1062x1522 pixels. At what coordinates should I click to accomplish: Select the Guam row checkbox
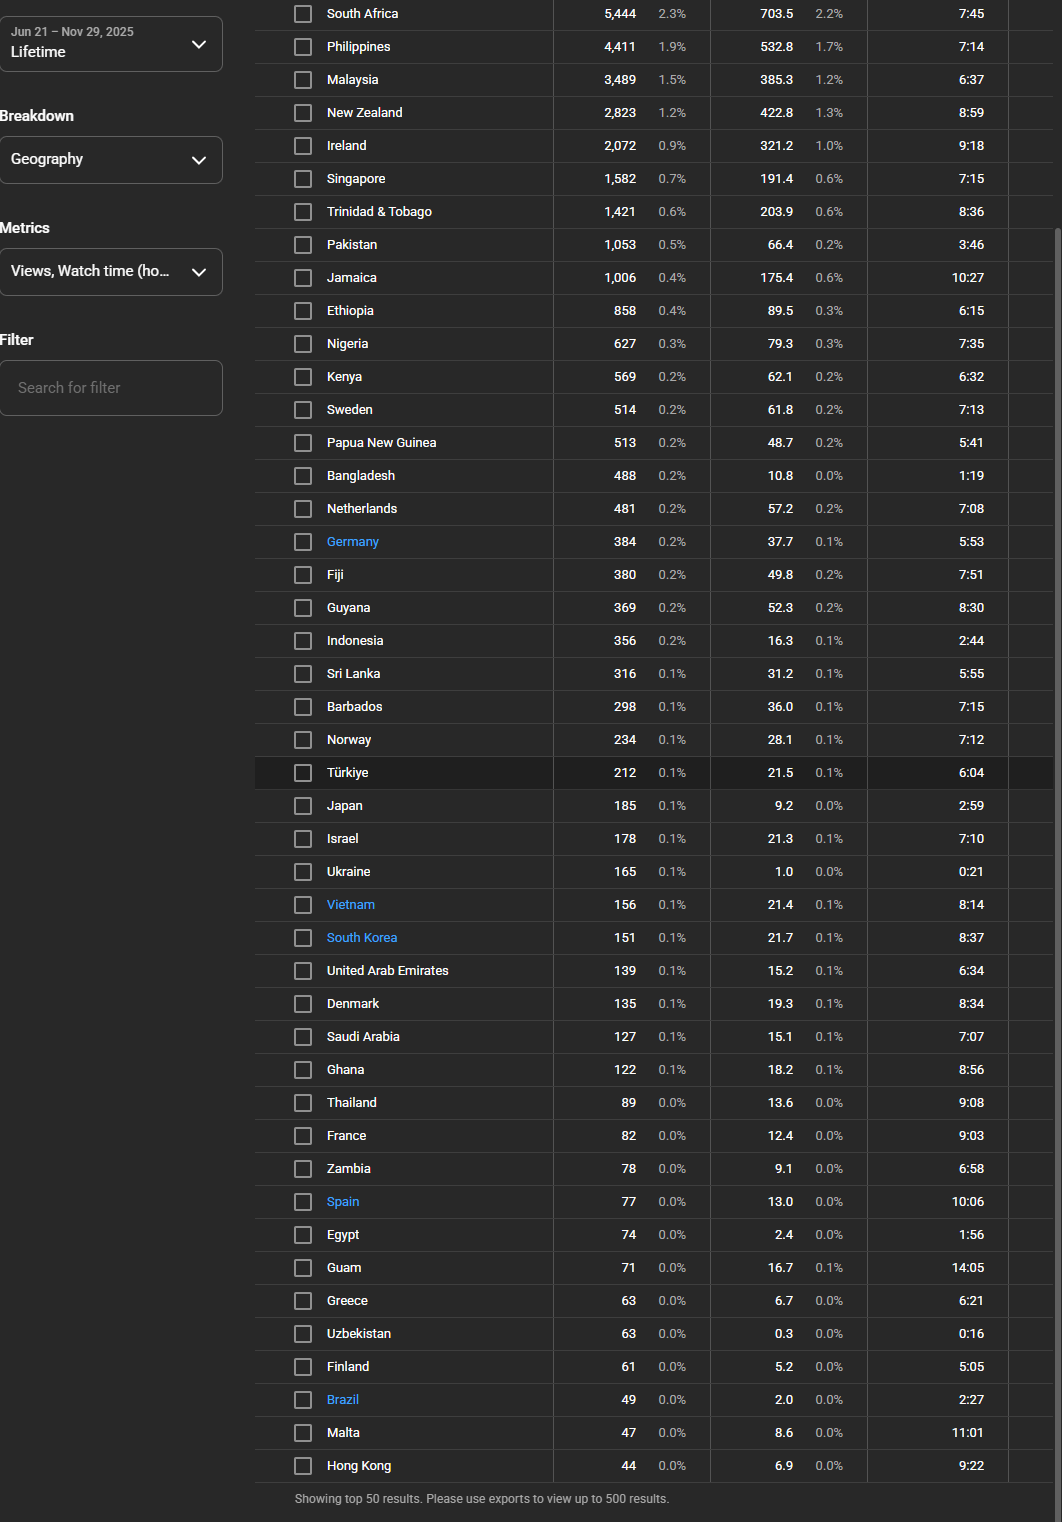pyautogui.click(x=303, y=1268)
